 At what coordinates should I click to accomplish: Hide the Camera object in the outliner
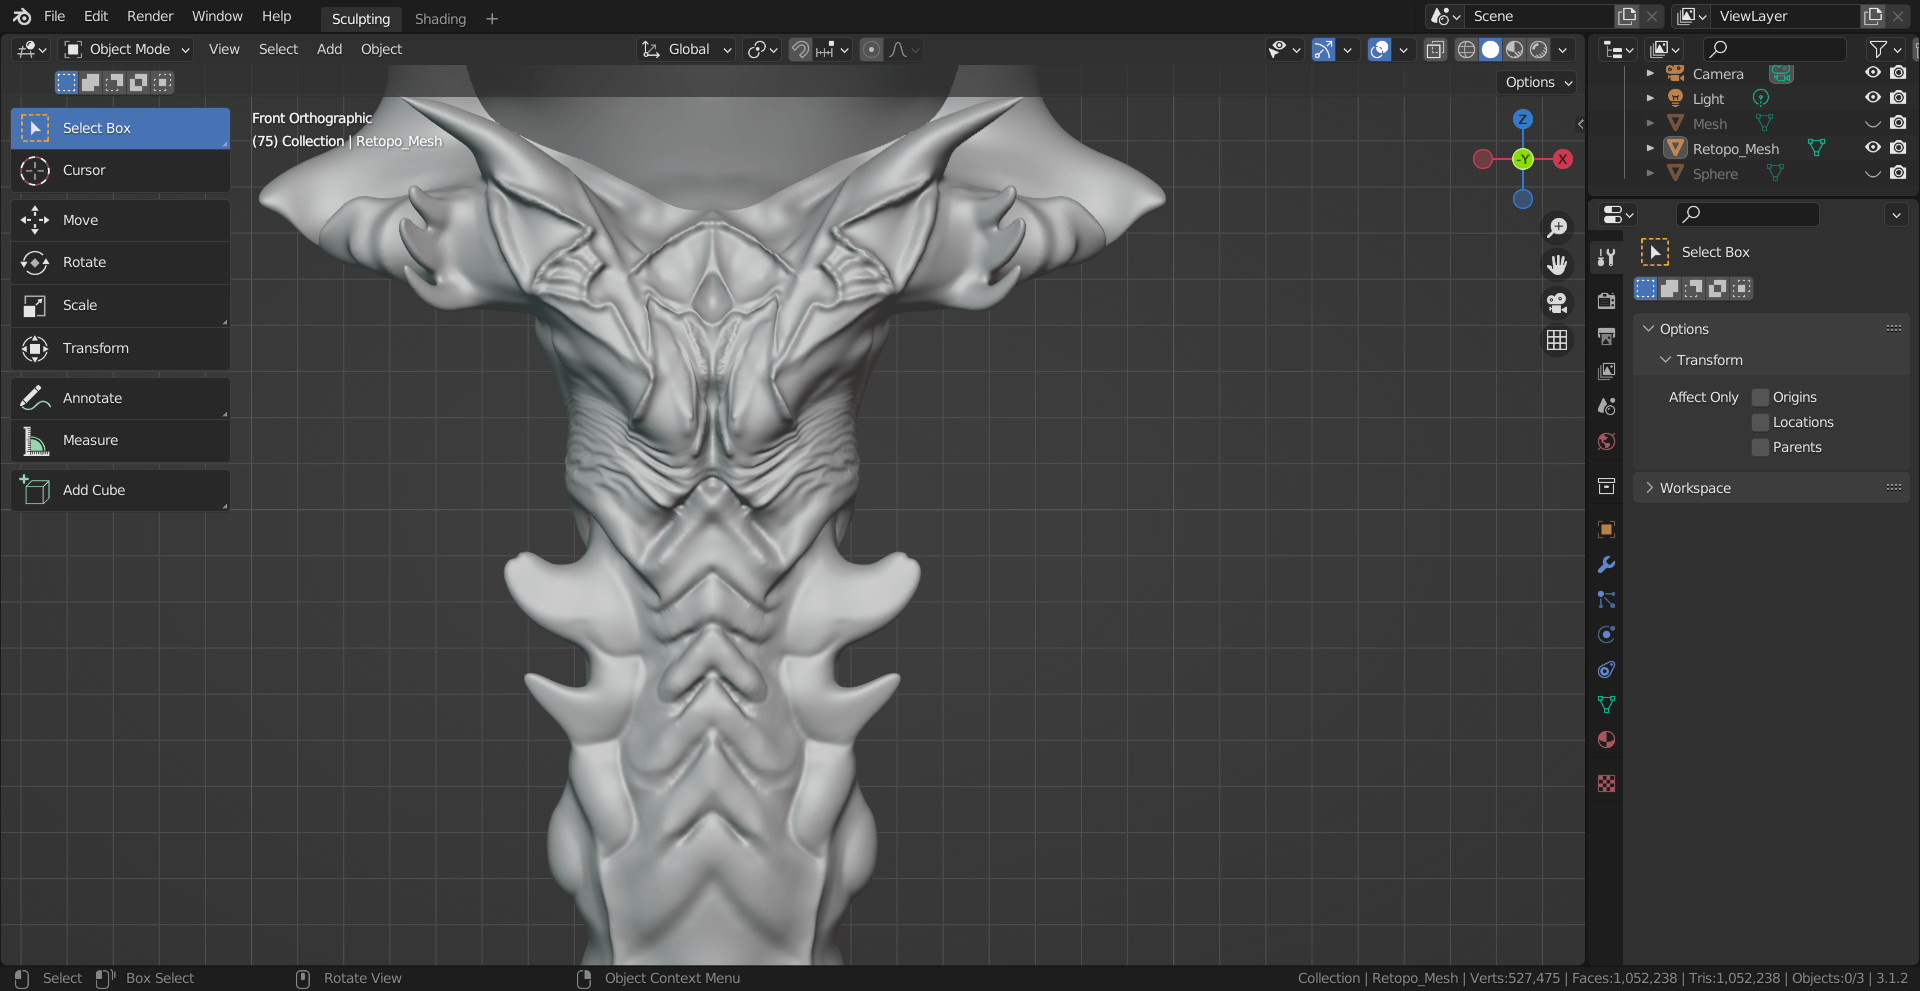coord(1873,73)
